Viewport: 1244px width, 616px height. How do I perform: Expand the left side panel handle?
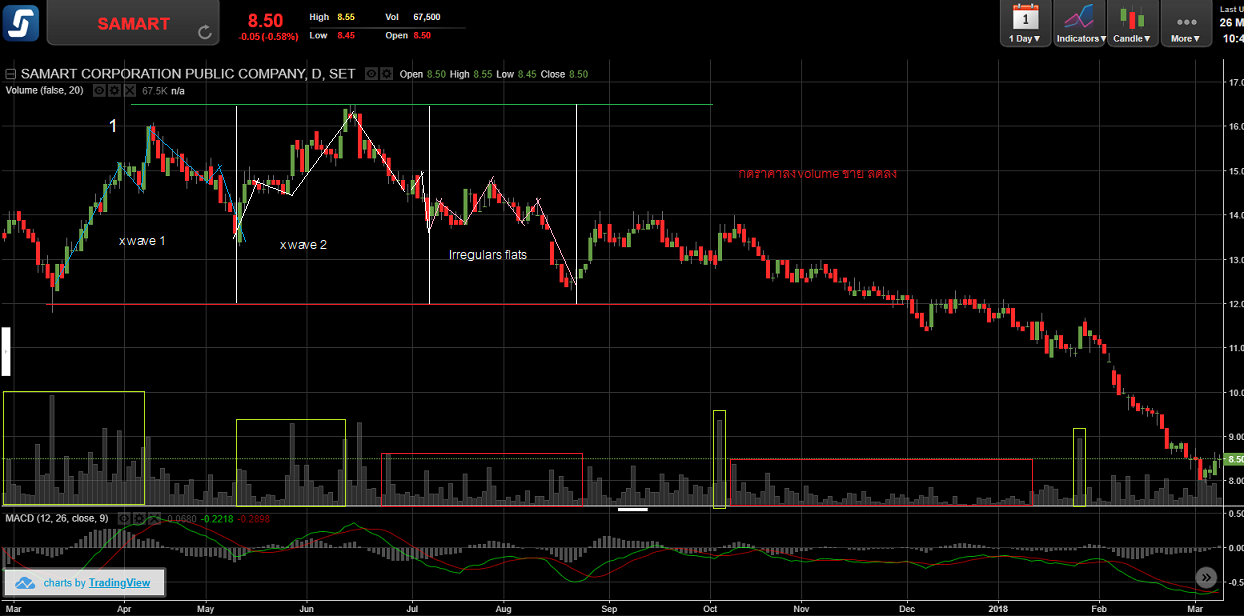pos(4,351)
